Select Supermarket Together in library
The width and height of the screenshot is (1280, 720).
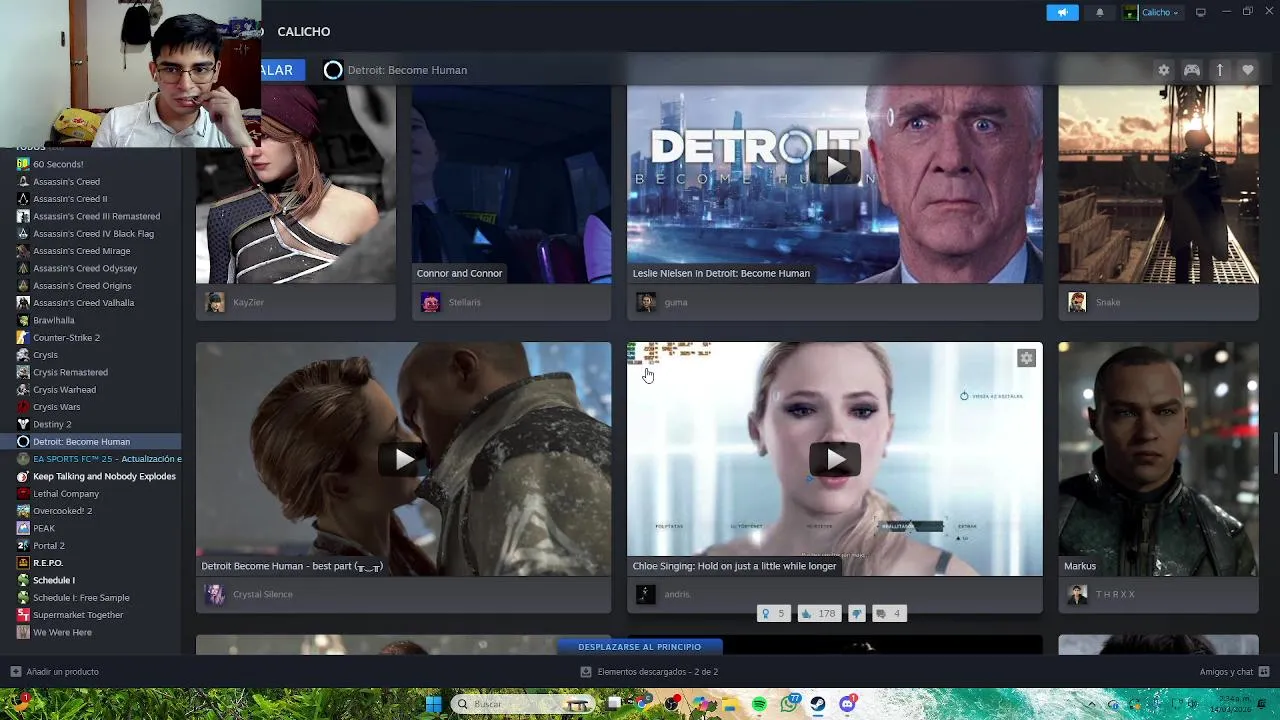point(78,615)
